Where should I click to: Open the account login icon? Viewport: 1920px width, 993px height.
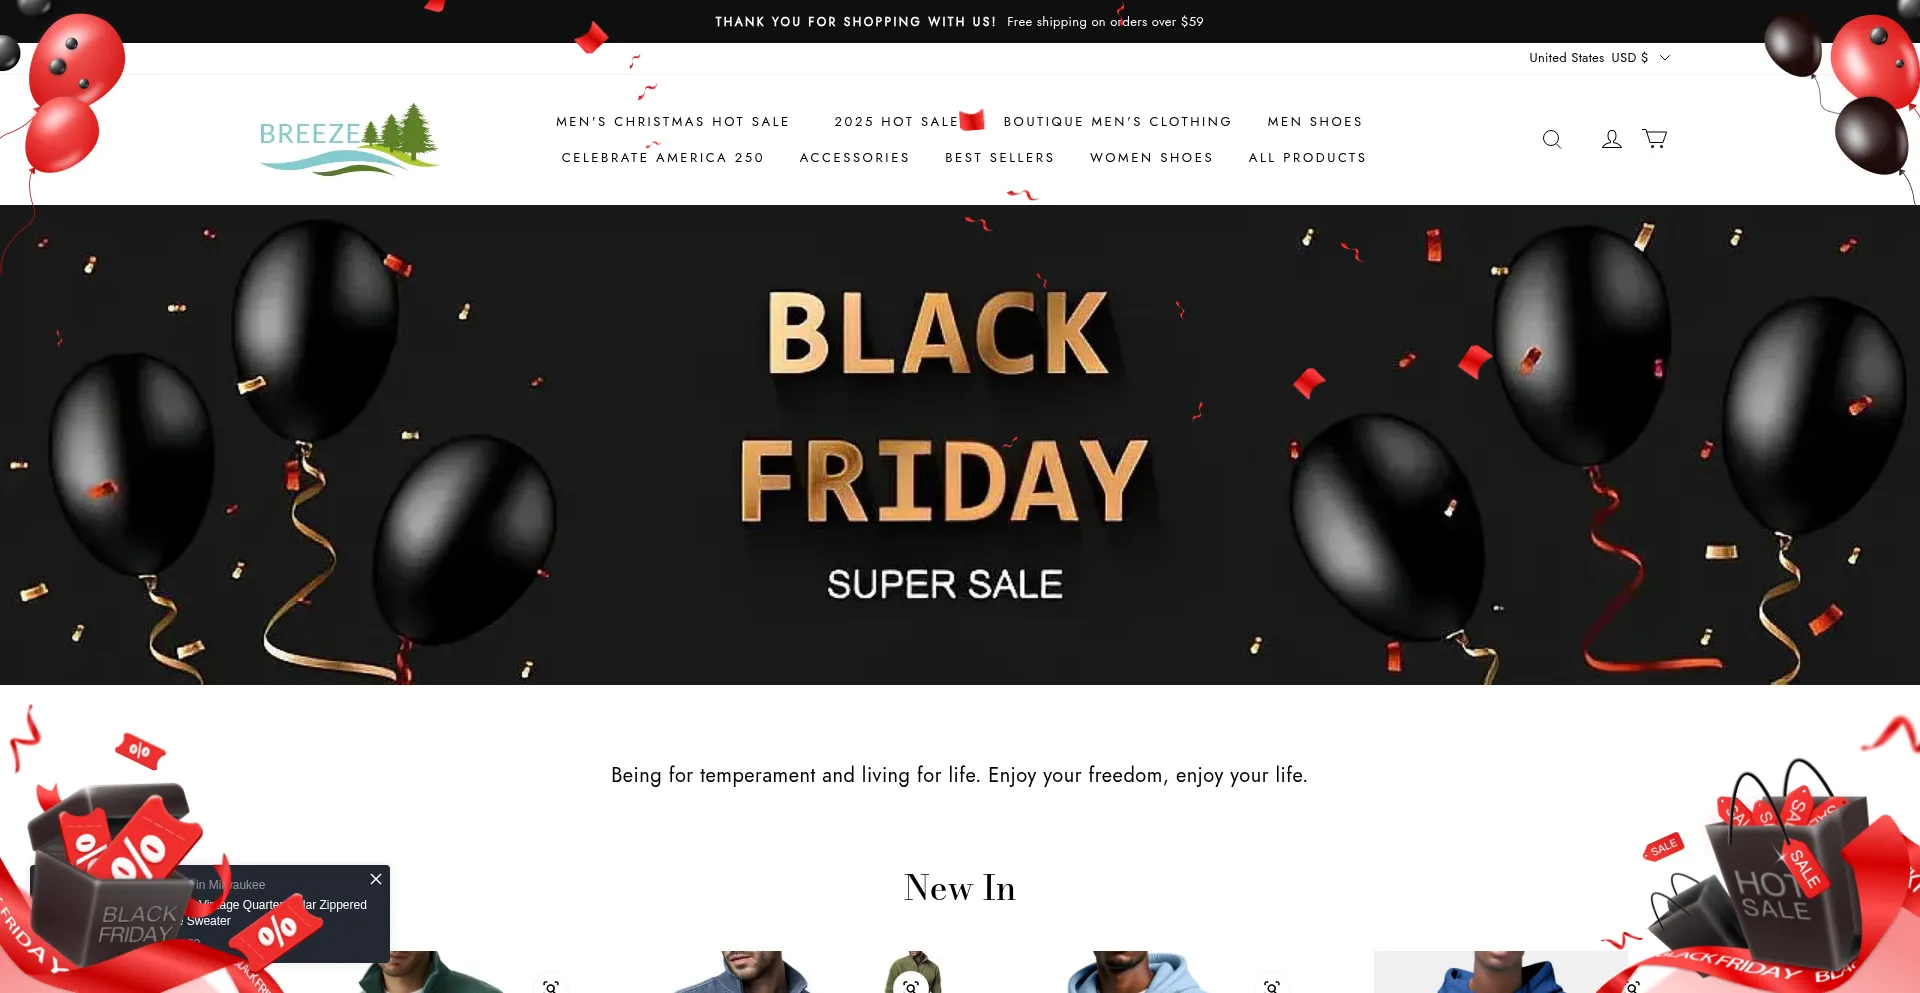1612,139
